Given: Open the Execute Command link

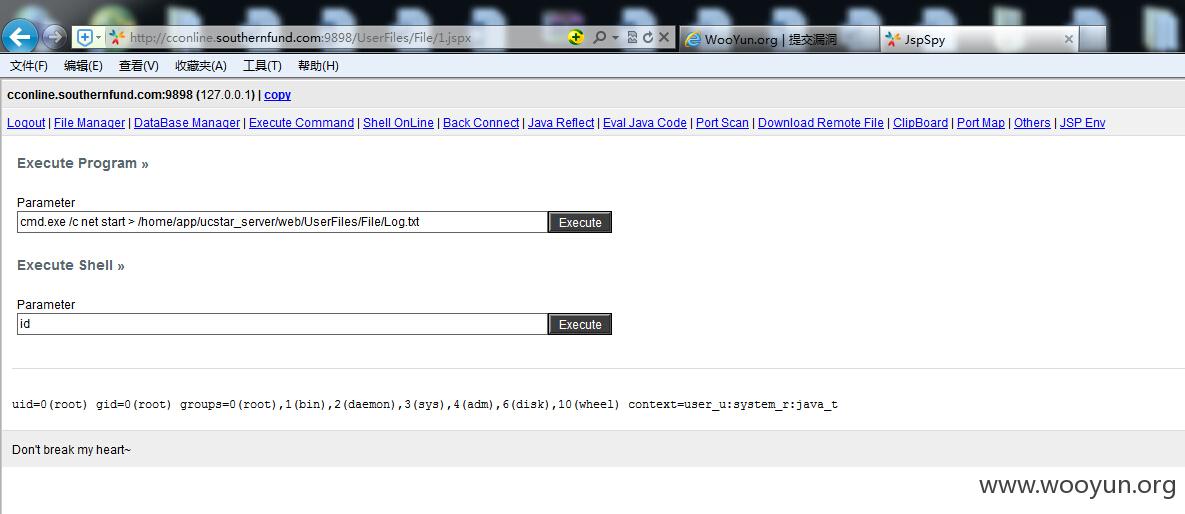Looking at the screenshot, I should tap(302, 122).
